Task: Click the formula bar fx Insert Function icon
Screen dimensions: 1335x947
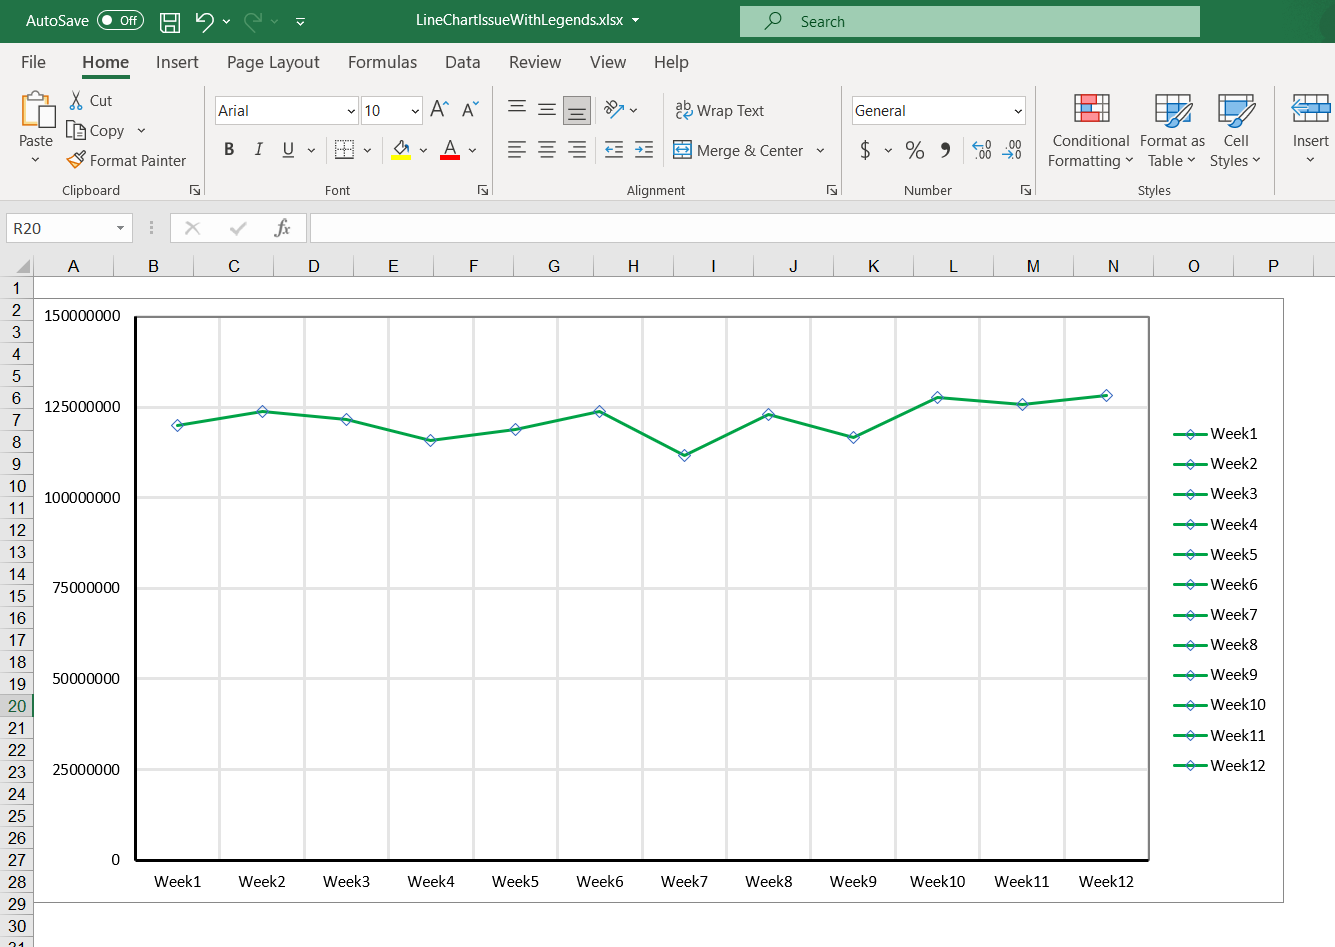Action: click(282, 228)
